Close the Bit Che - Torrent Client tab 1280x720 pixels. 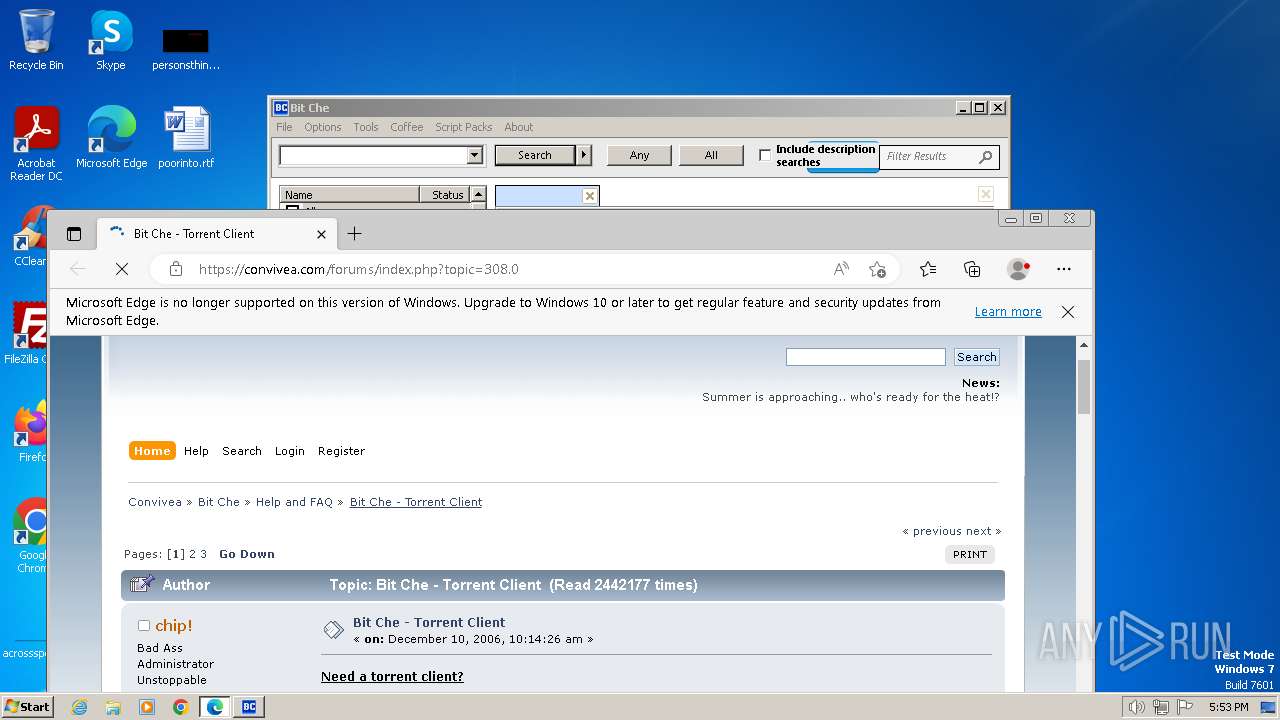321,234
